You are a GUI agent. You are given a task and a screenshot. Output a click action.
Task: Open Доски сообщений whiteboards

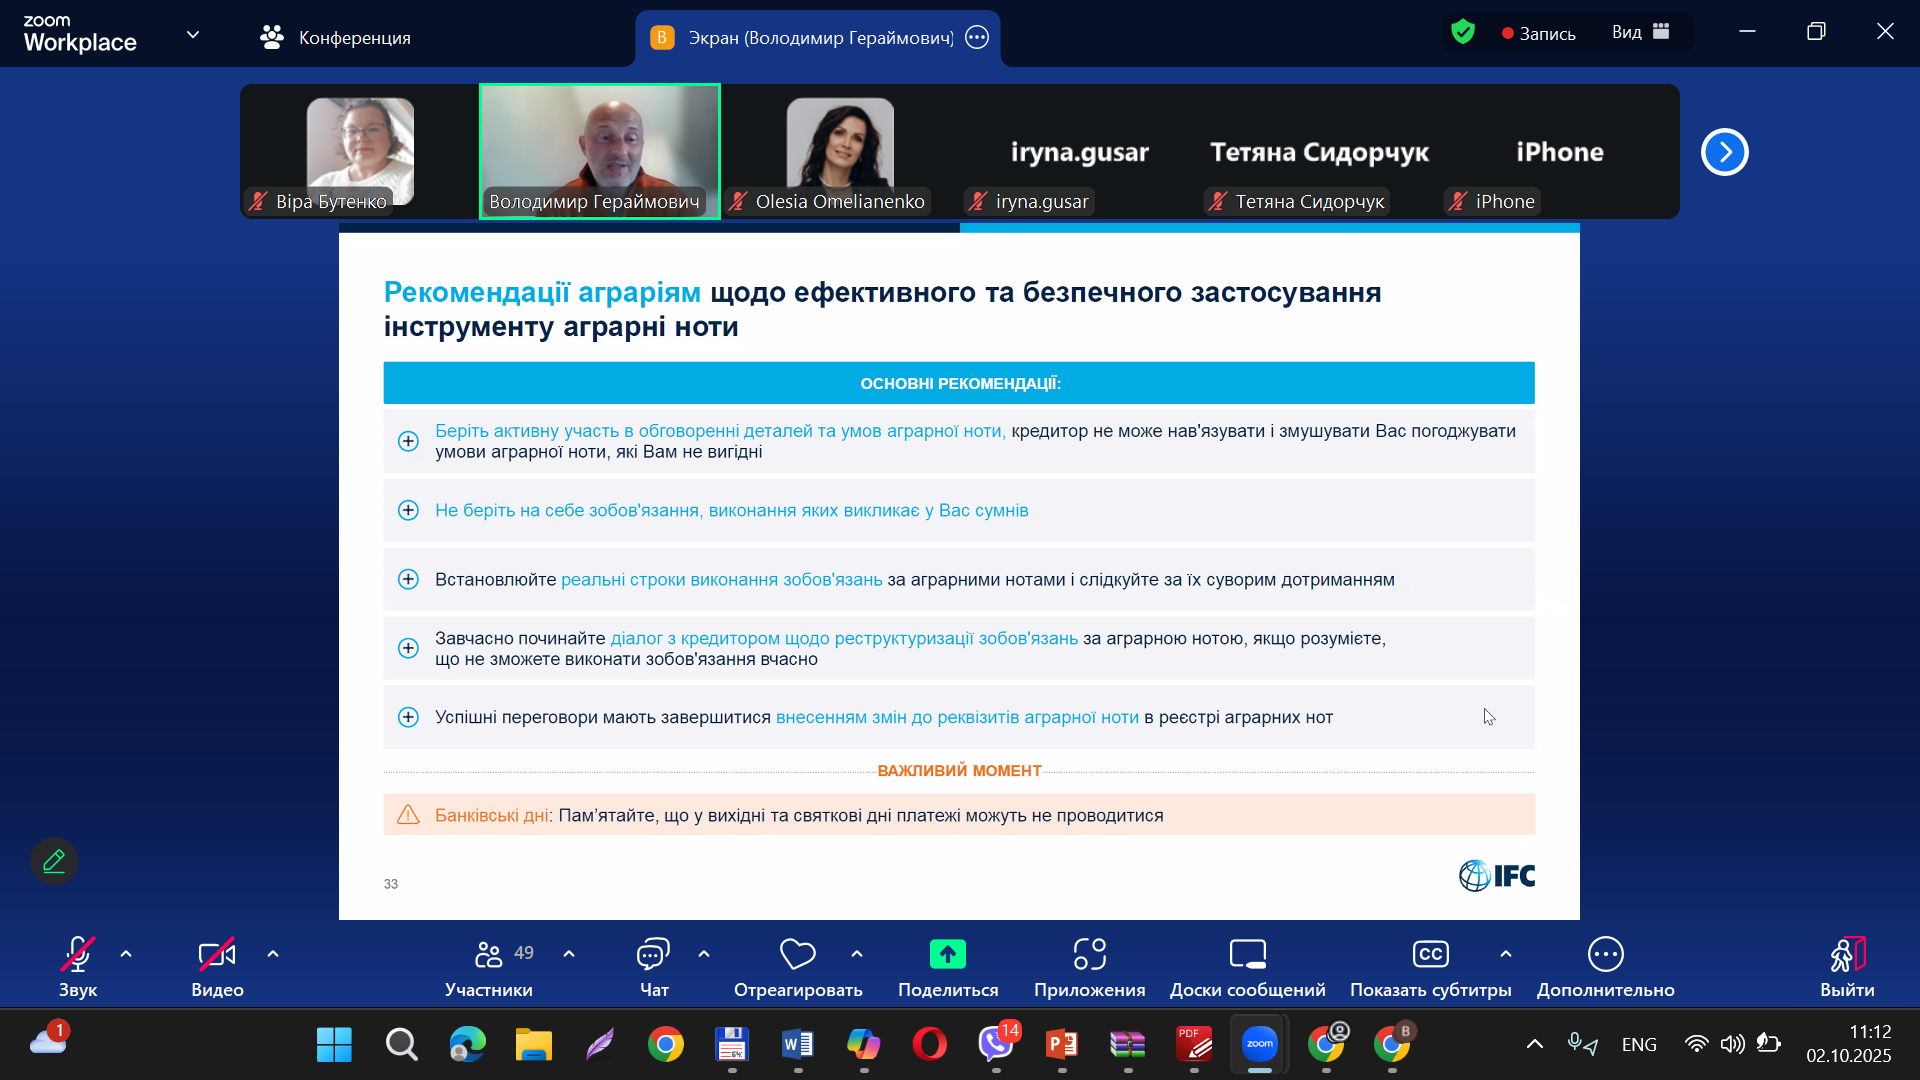tap(1247, 955)
